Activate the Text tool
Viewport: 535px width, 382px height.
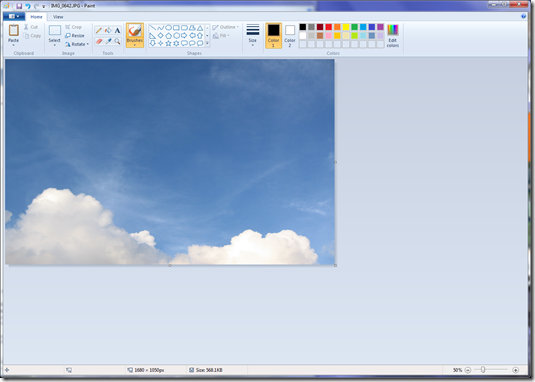click(x=117, y=31)
